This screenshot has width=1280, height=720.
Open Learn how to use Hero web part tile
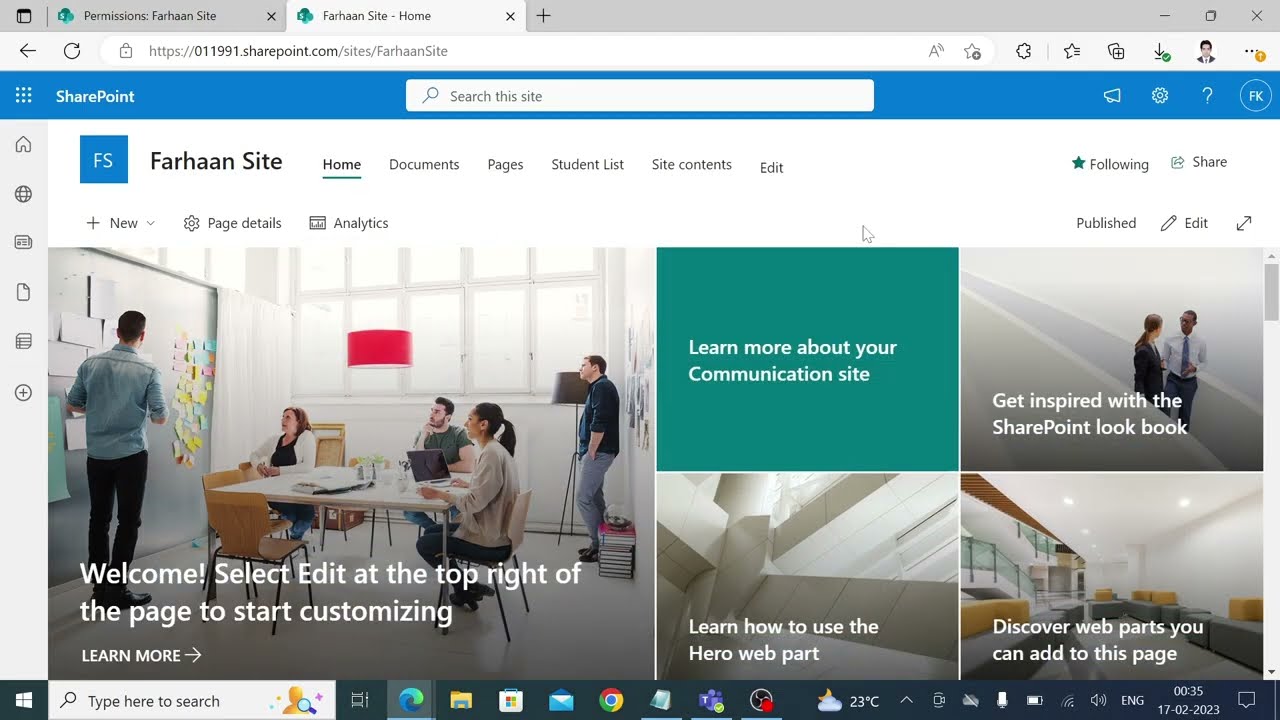tap(807, 576)
